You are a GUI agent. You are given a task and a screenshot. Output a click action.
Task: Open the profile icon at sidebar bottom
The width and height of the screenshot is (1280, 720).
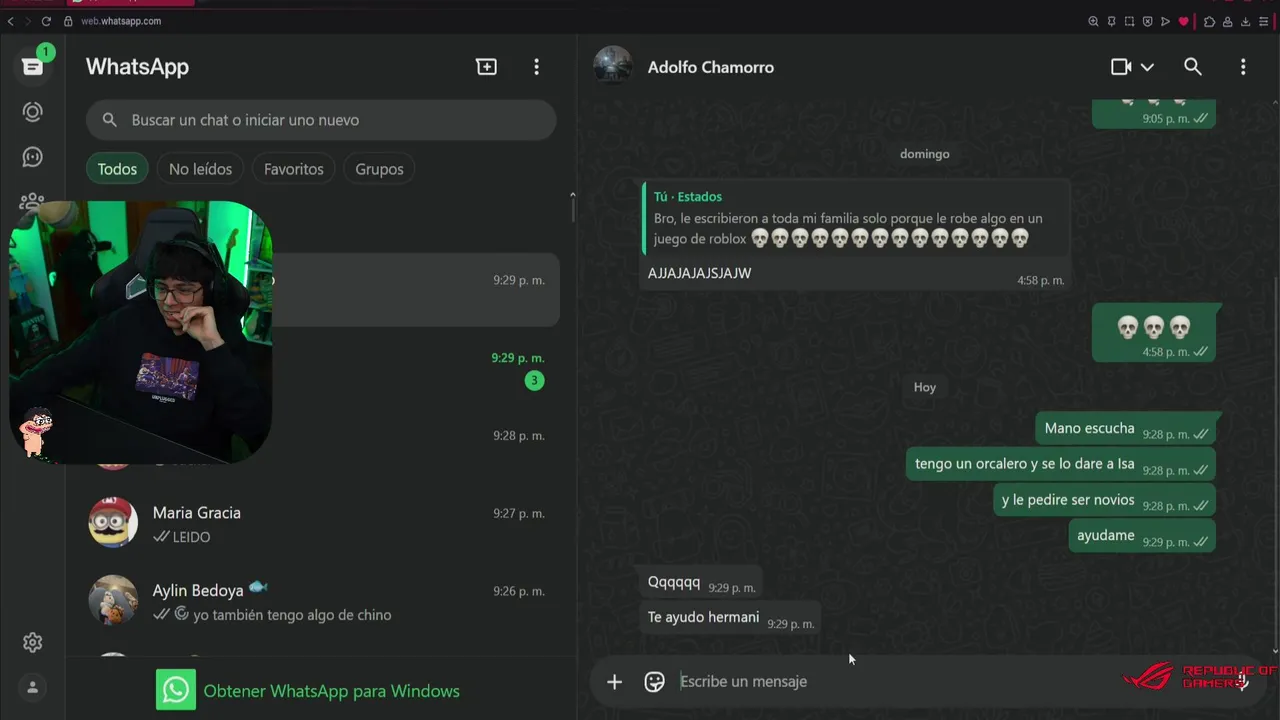pyautogui.click(x=33, y=687)
